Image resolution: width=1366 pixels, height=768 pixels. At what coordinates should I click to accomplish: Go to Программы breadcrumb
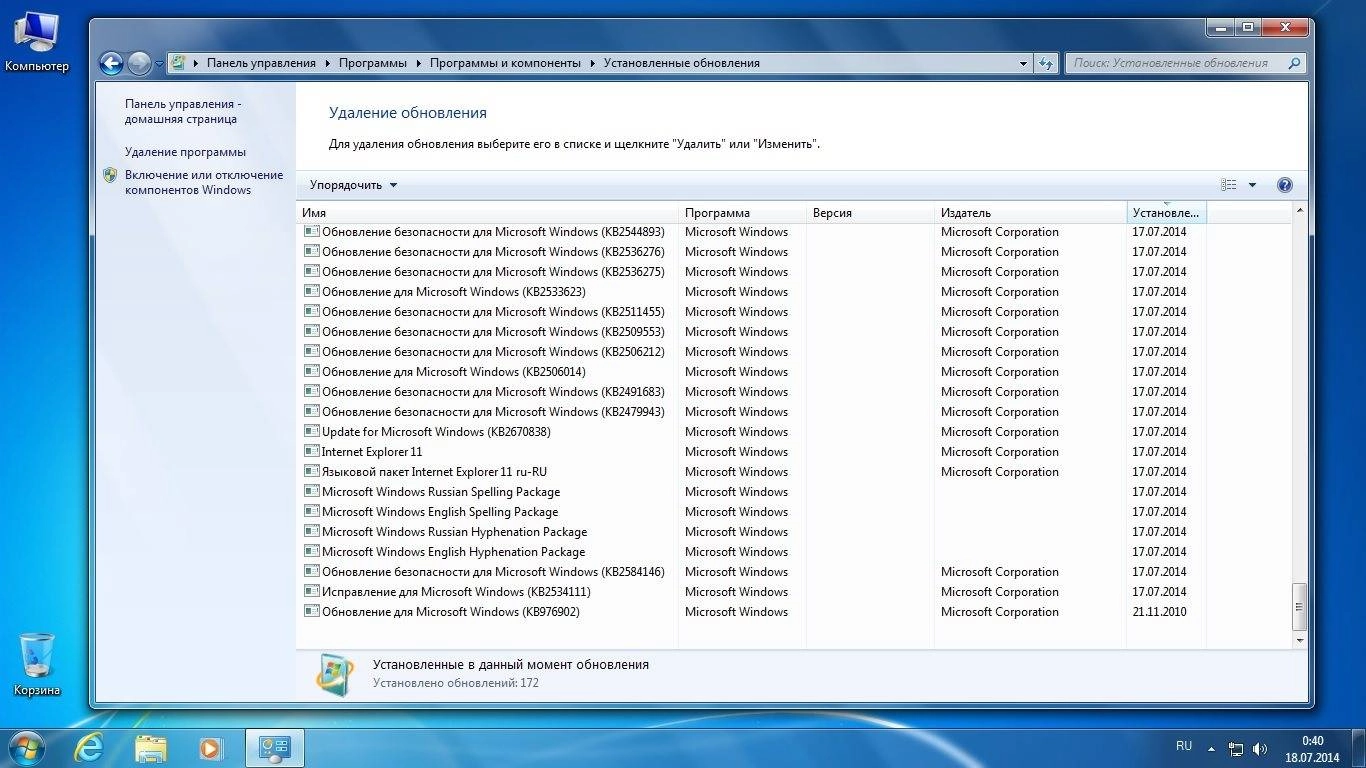click(372, 63)
